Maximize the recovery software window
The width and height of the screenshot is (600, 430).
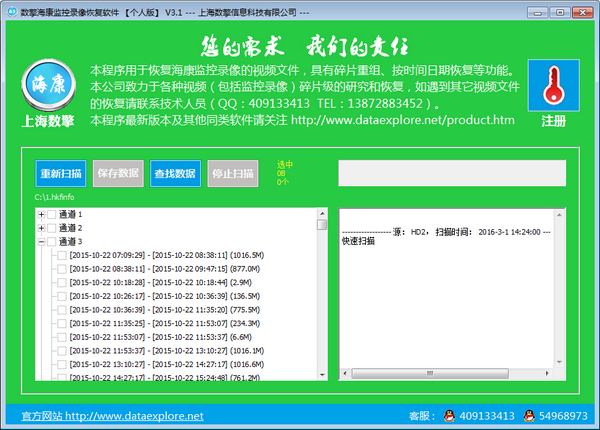(560, 12)
